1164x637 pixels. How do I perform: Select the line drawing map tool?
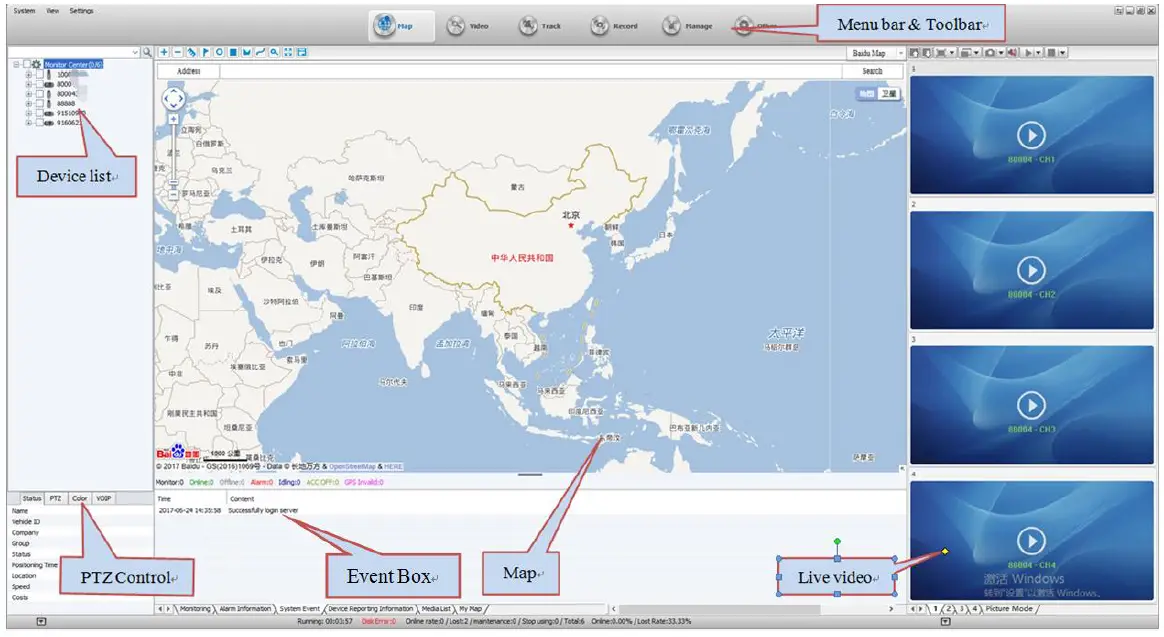pyautogui.click(x=260, y=52)
